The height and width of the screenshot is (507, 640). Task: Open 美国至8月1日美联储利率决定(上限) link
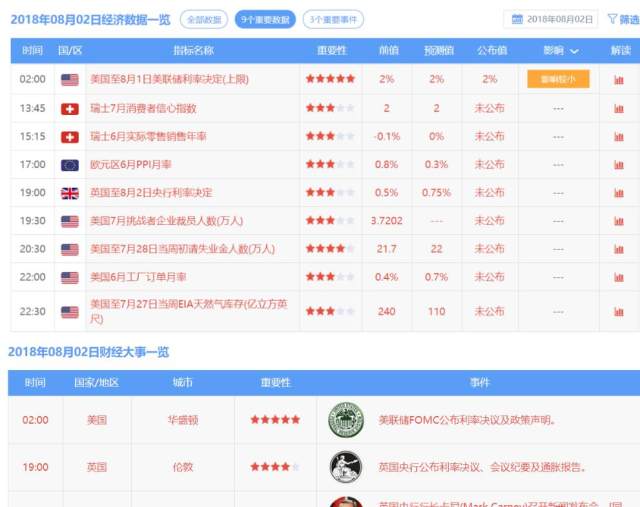click(169, 79)
